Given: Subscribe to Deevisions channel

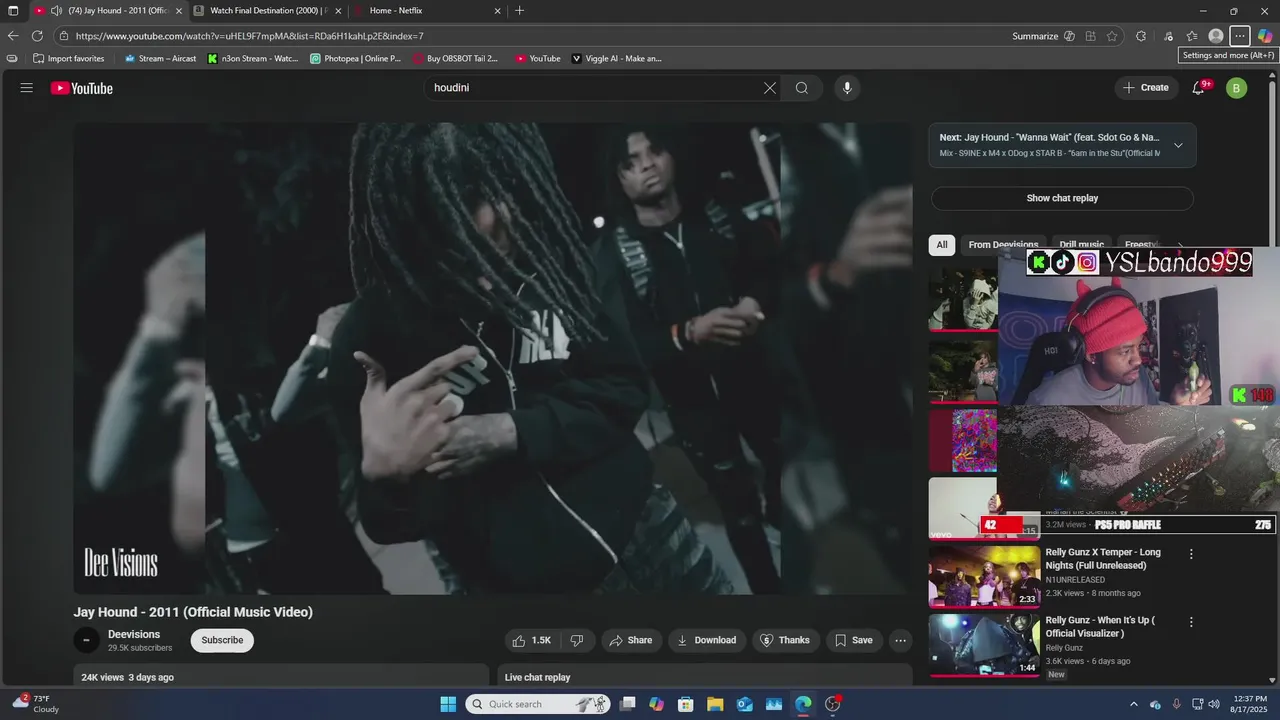Looking at the screenshot, I should click(222, 640).
